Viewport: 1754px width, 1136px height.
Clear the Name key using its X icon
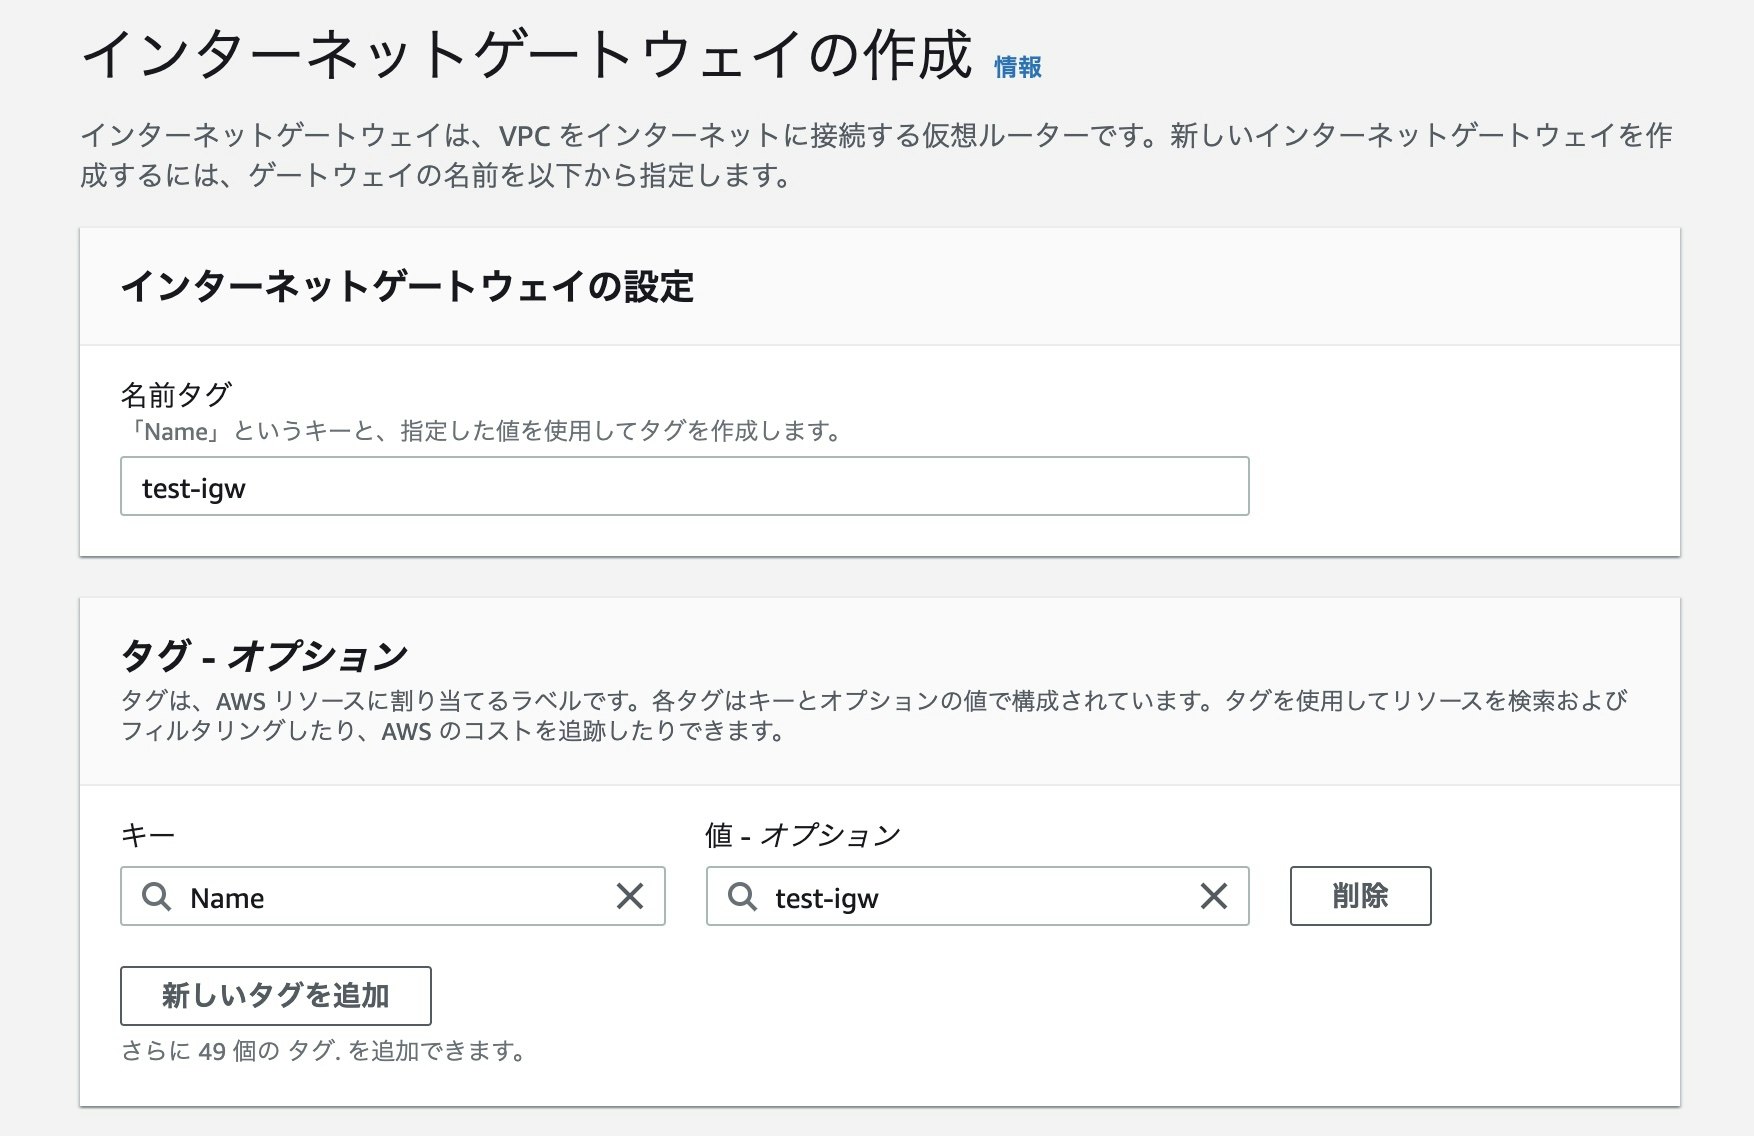(x=630, y=897)
